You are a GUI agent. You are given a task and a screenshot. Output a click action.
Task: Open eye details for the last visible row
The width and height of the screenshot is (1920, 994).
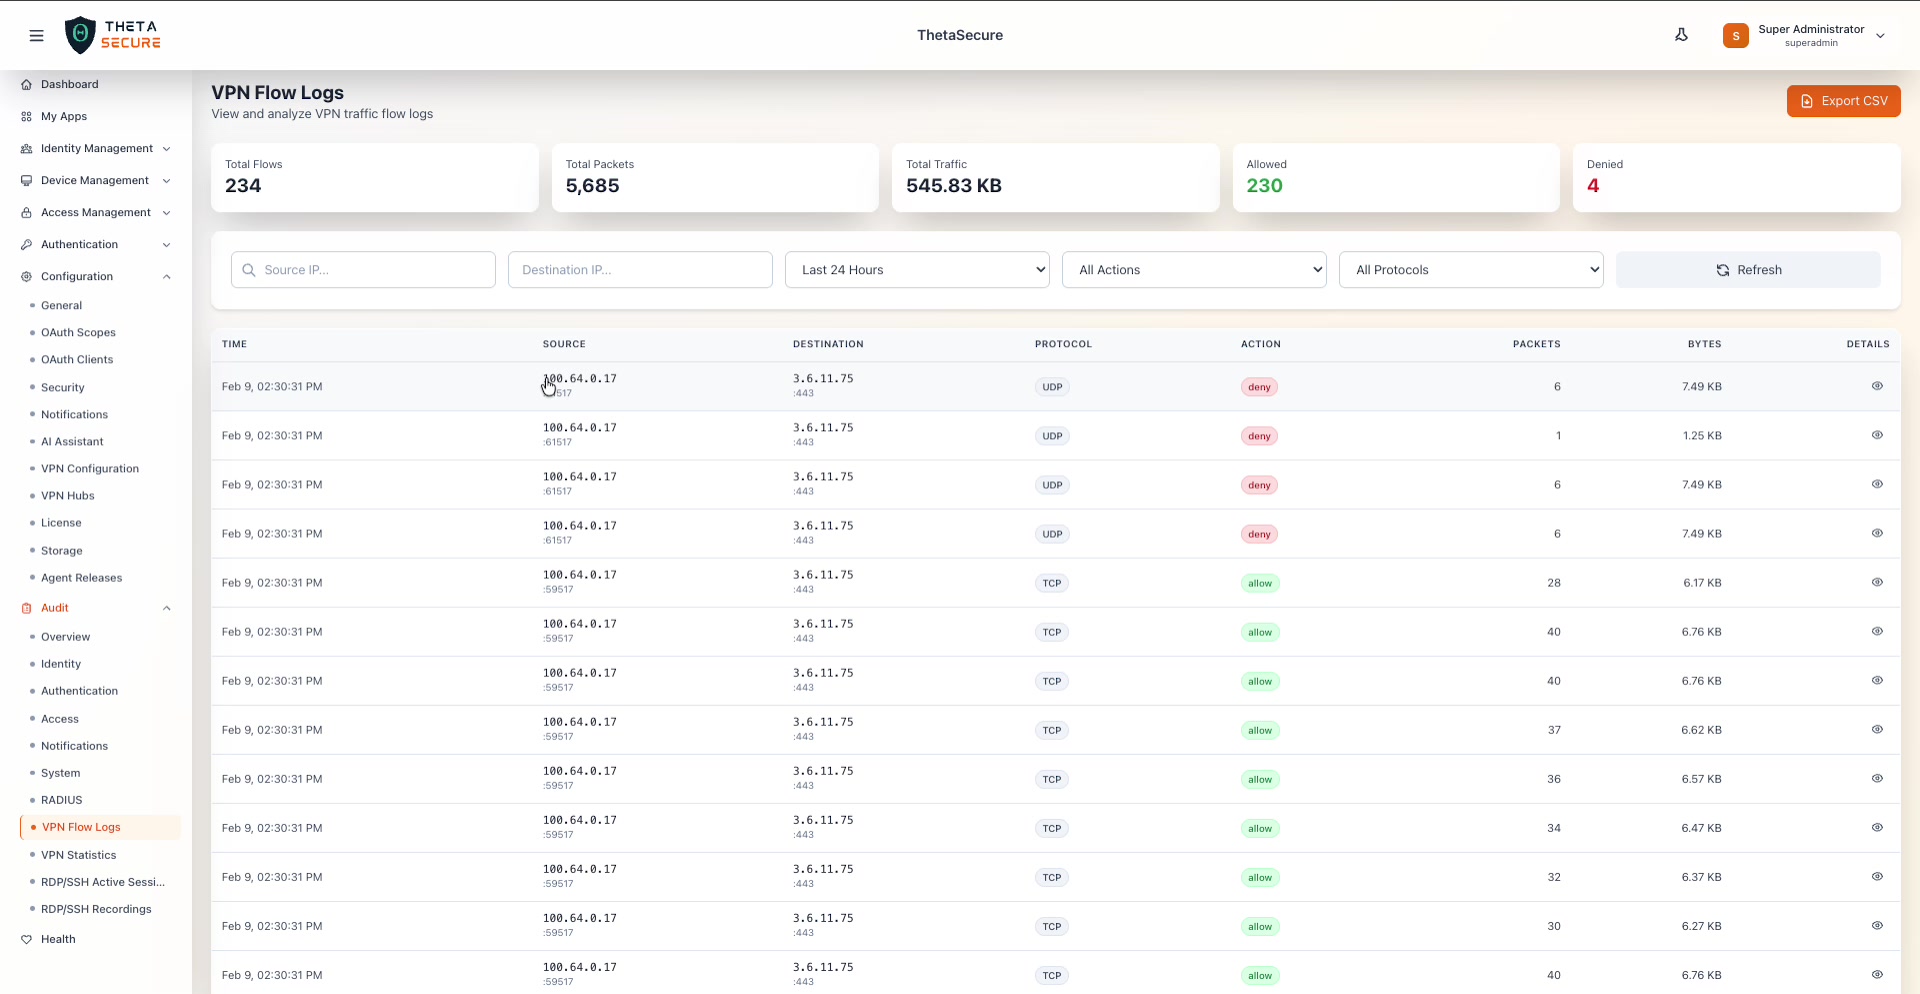pyautogui.click(x=1877, y=975)
